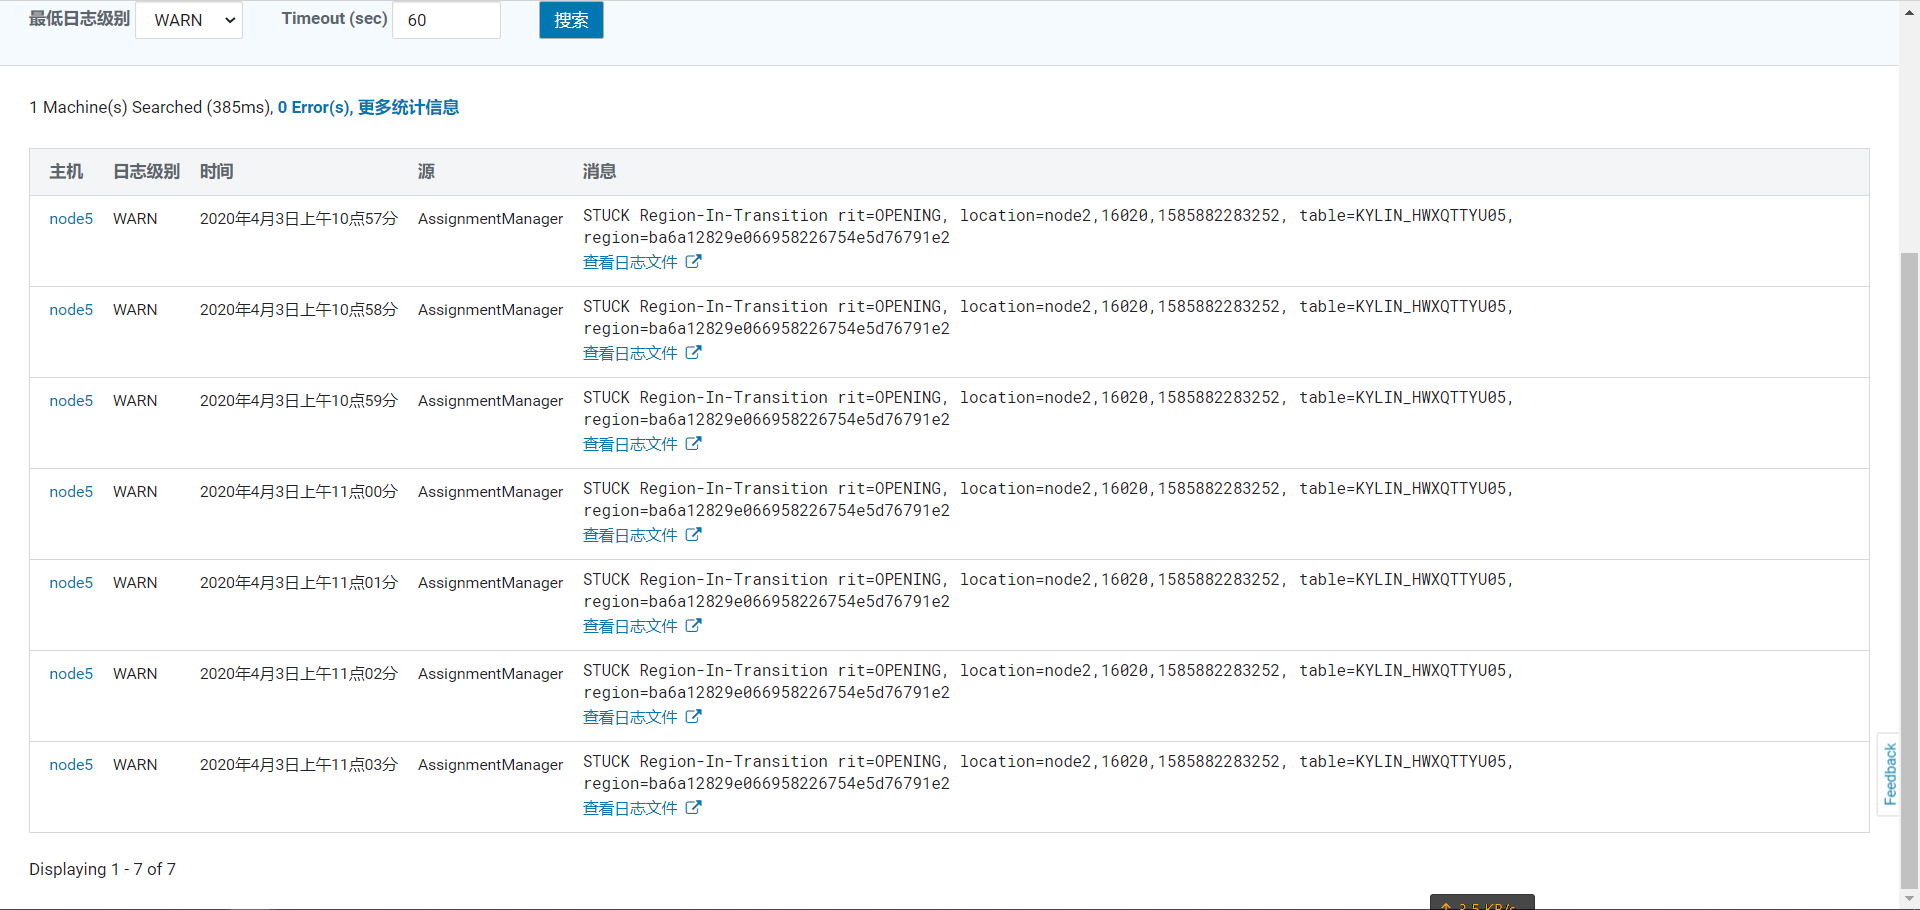
Task: Select WARN level in the 11点01分 row
Action: tap(135, 582)
